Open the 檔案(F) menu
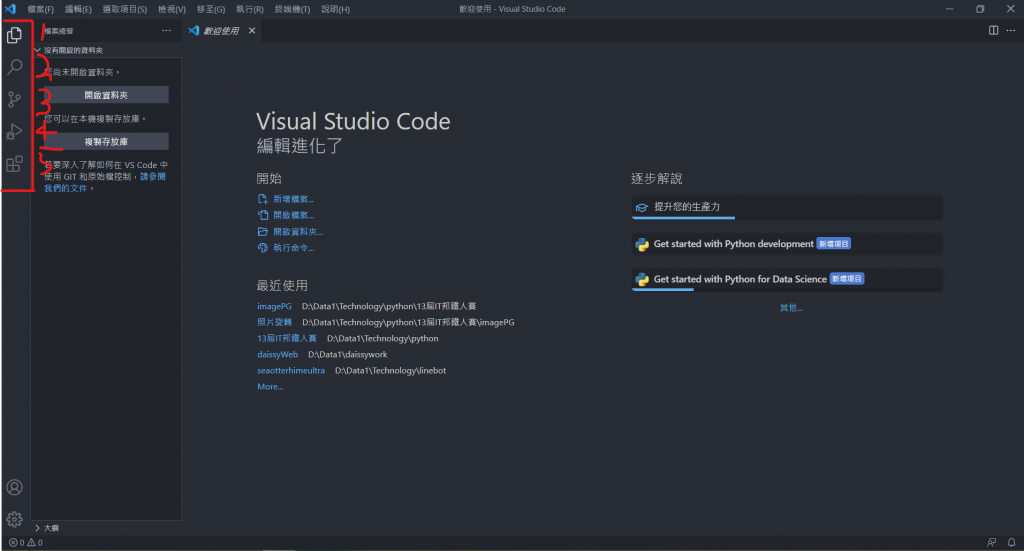1024x551 pixels. click(40, 9)
